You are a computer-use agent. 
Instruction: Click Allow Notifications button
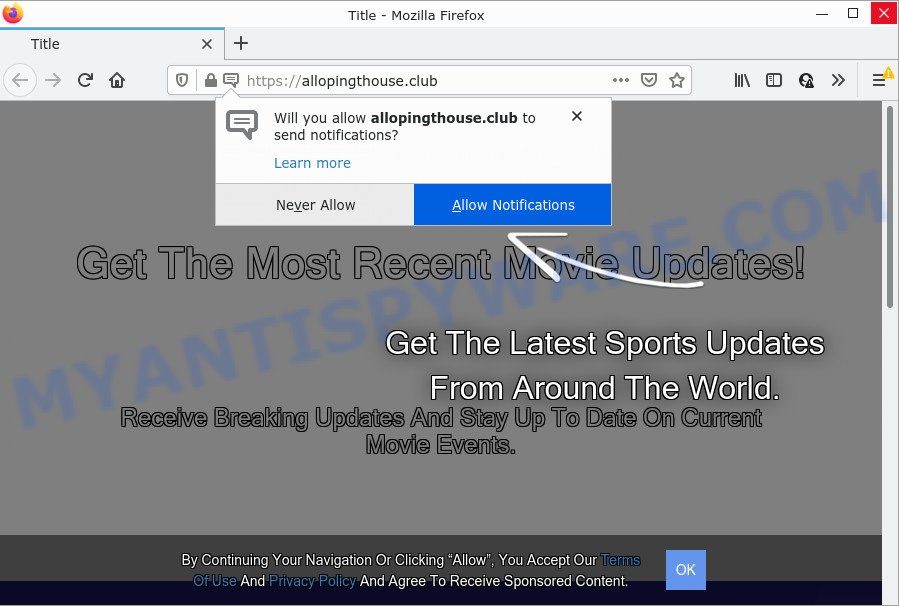point(513,205)
